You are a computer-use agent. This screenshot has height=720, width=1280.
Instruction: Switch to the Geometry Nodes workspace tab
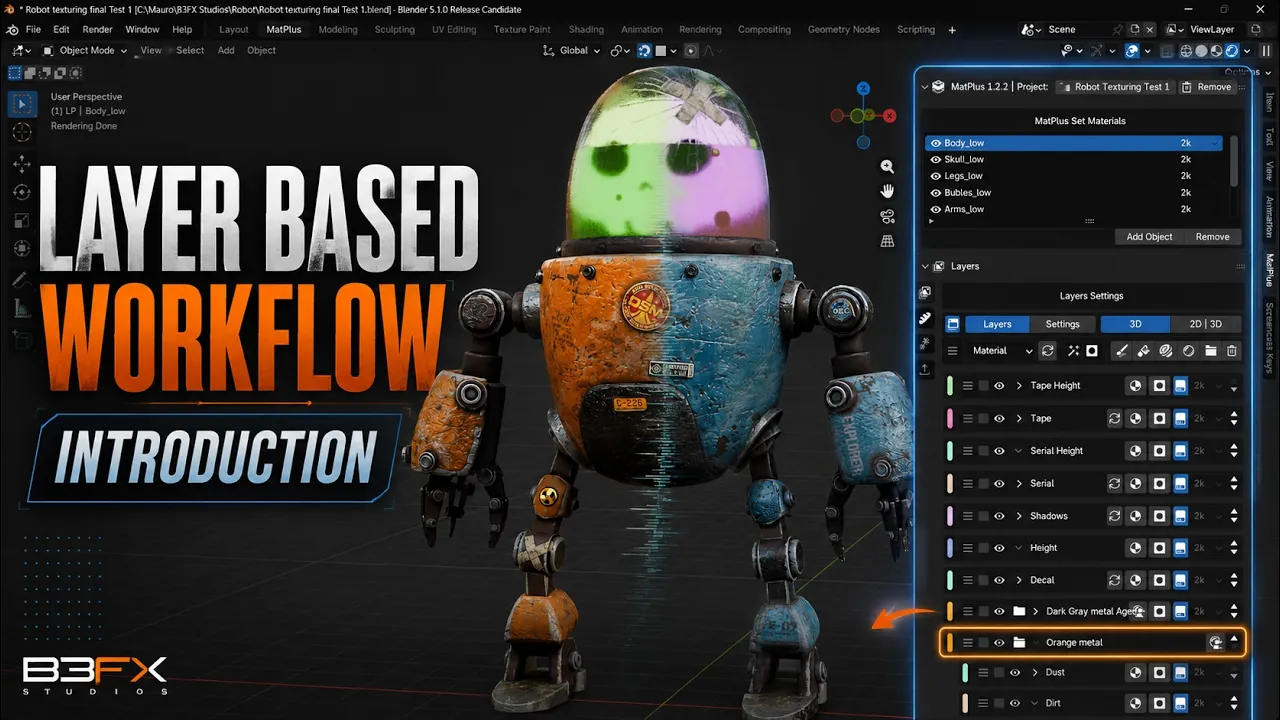tap(843, 30)
